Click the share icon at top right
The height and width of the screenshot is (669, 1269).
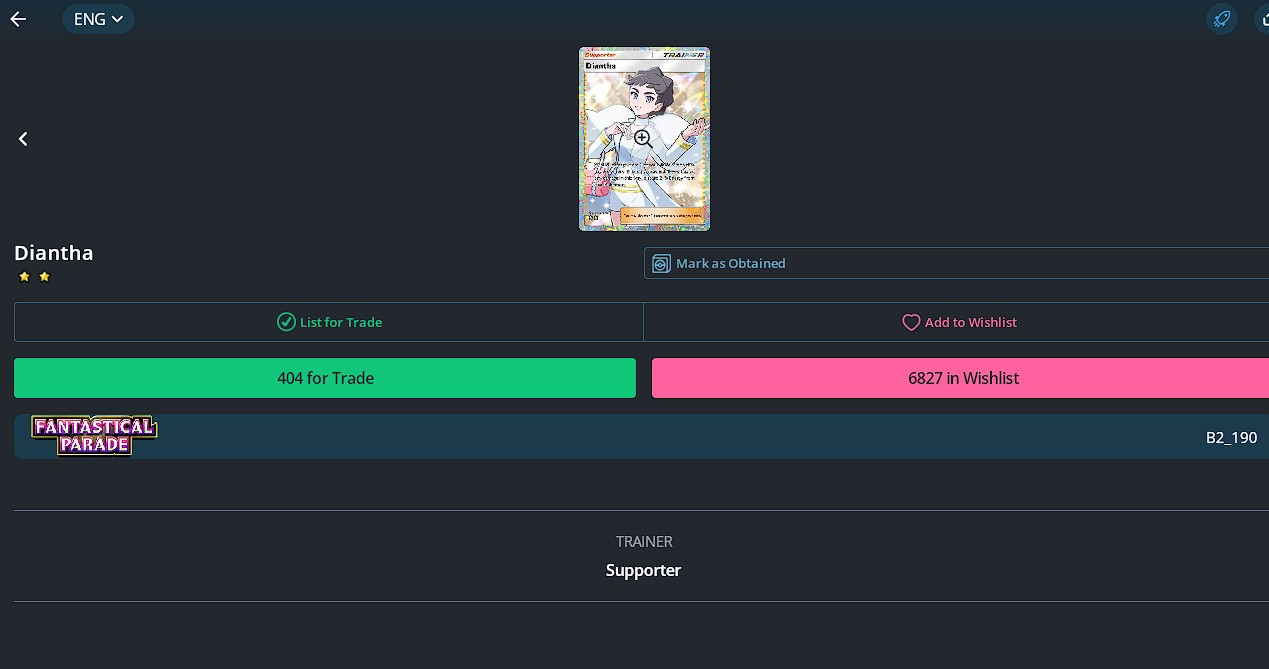click(1261, 19)
